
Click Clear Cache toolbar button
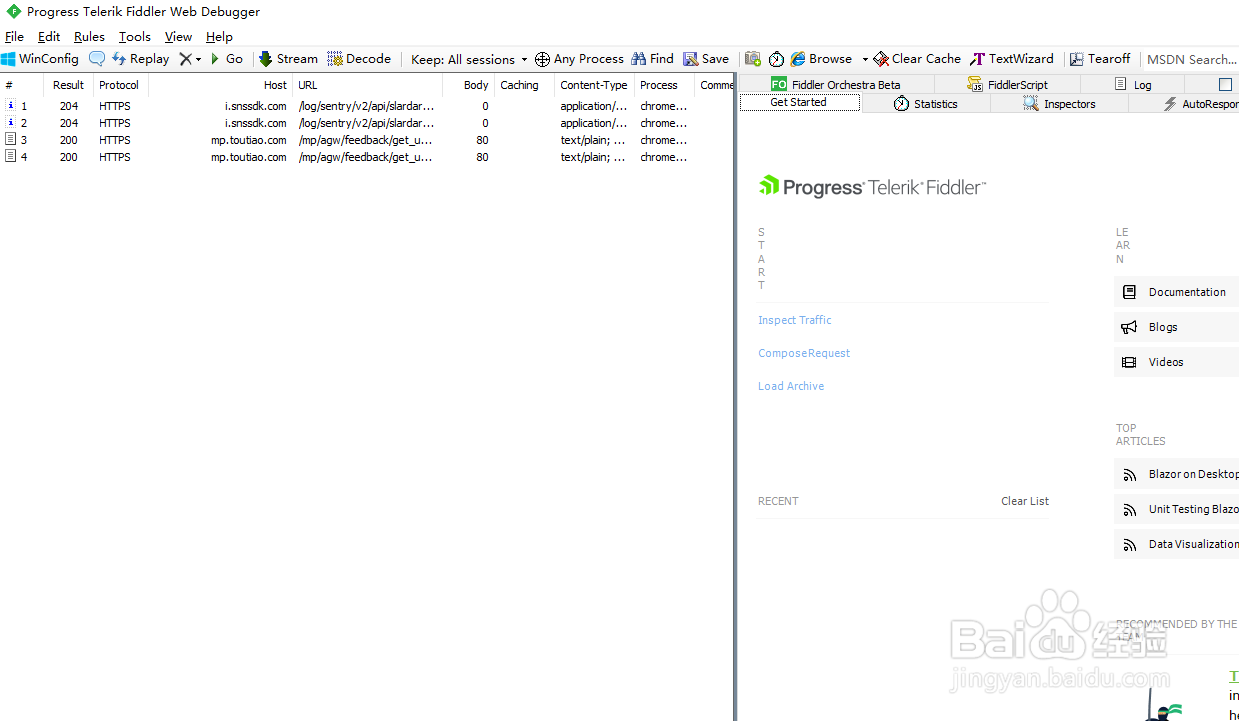(917, 59)
